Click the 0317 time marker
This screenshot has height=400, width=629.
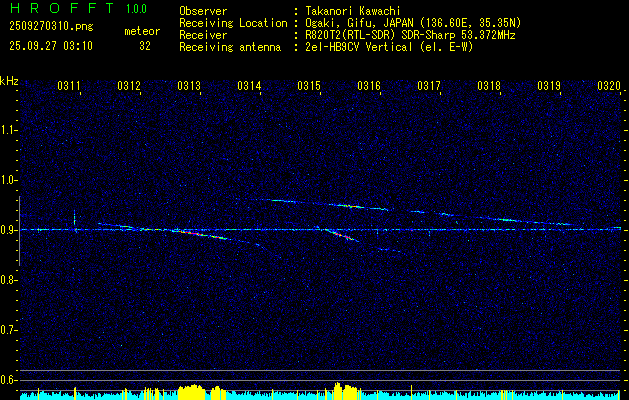pyautogui.click(x=429, y=85)
